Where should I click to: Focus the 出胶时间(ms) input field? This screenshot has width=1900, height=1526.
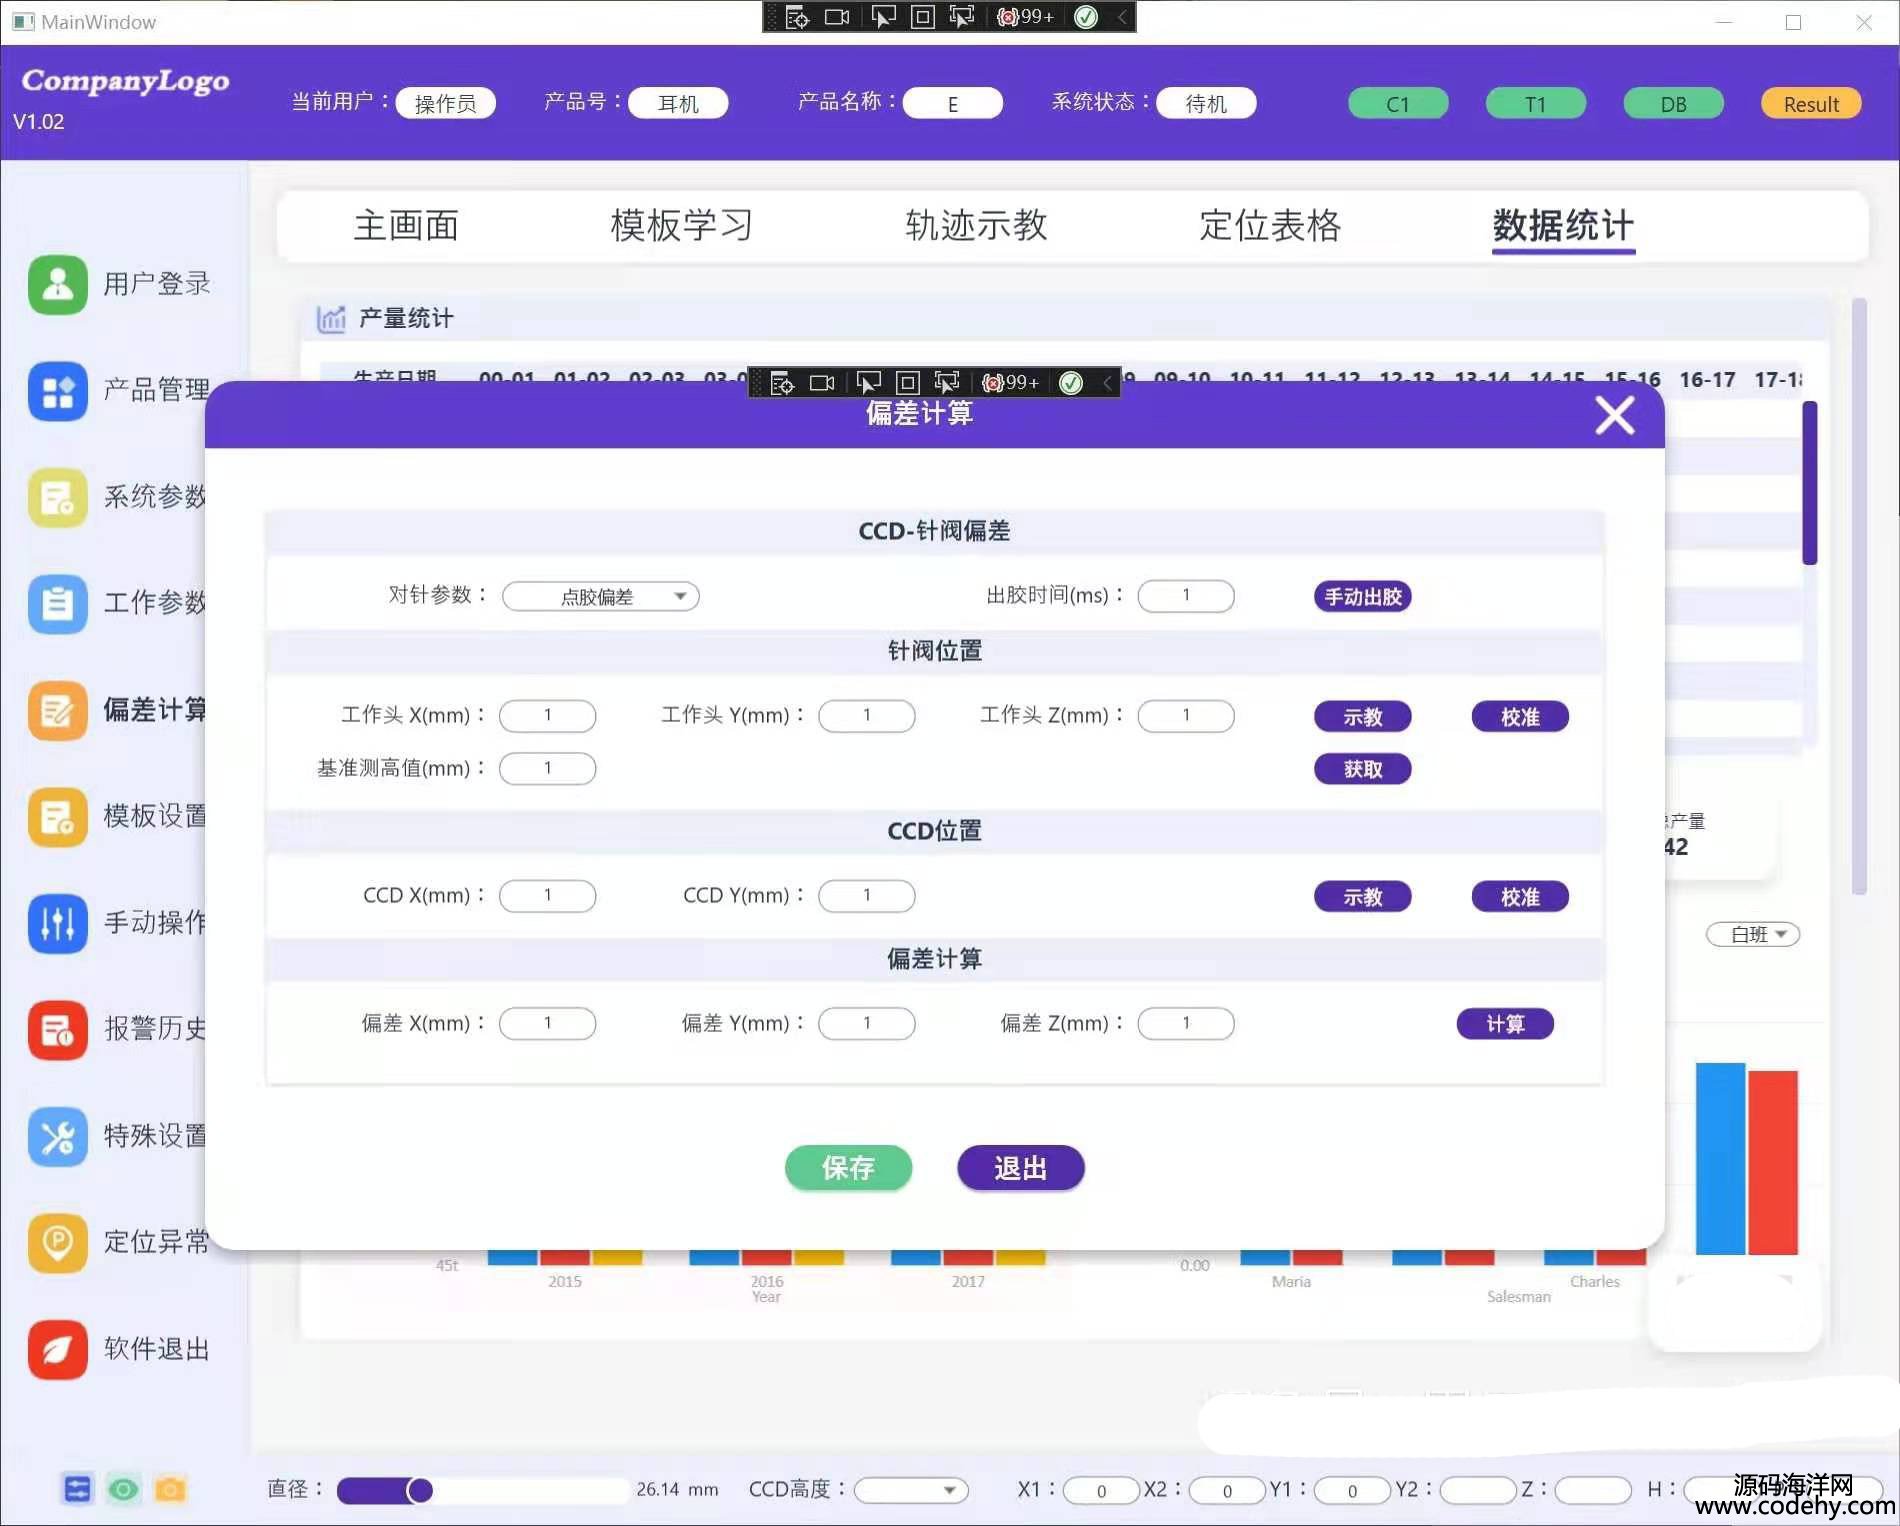[1186, 595]
